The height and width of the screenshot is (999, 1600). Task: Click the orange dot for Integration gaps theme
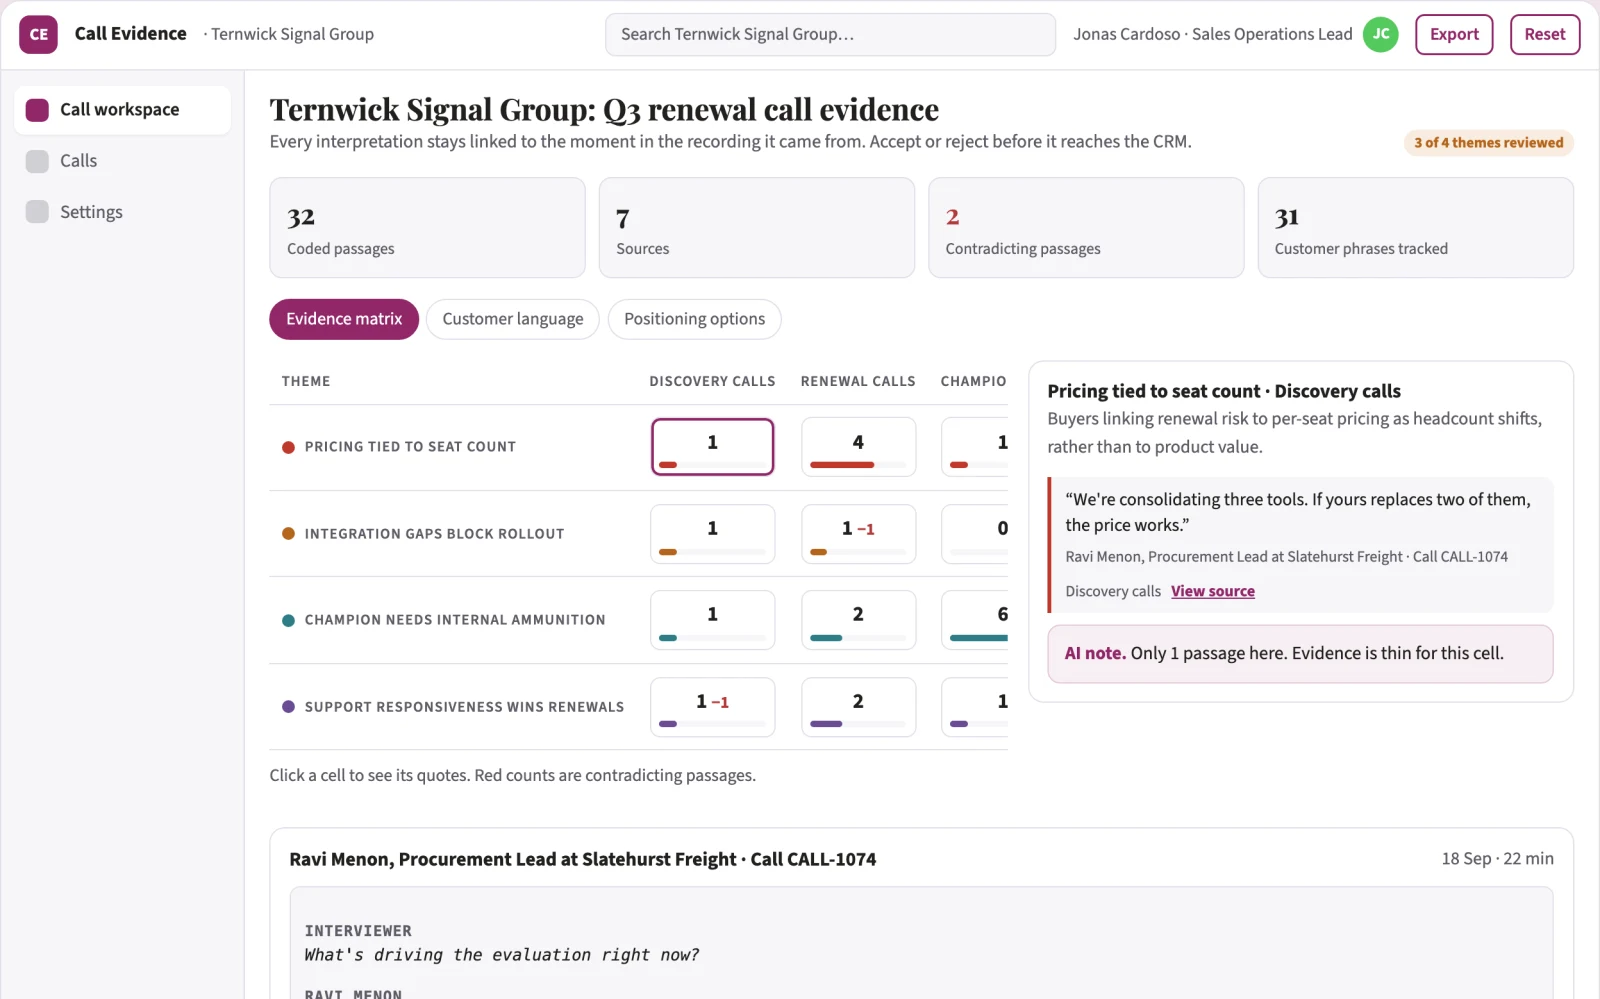pos(288,534)
